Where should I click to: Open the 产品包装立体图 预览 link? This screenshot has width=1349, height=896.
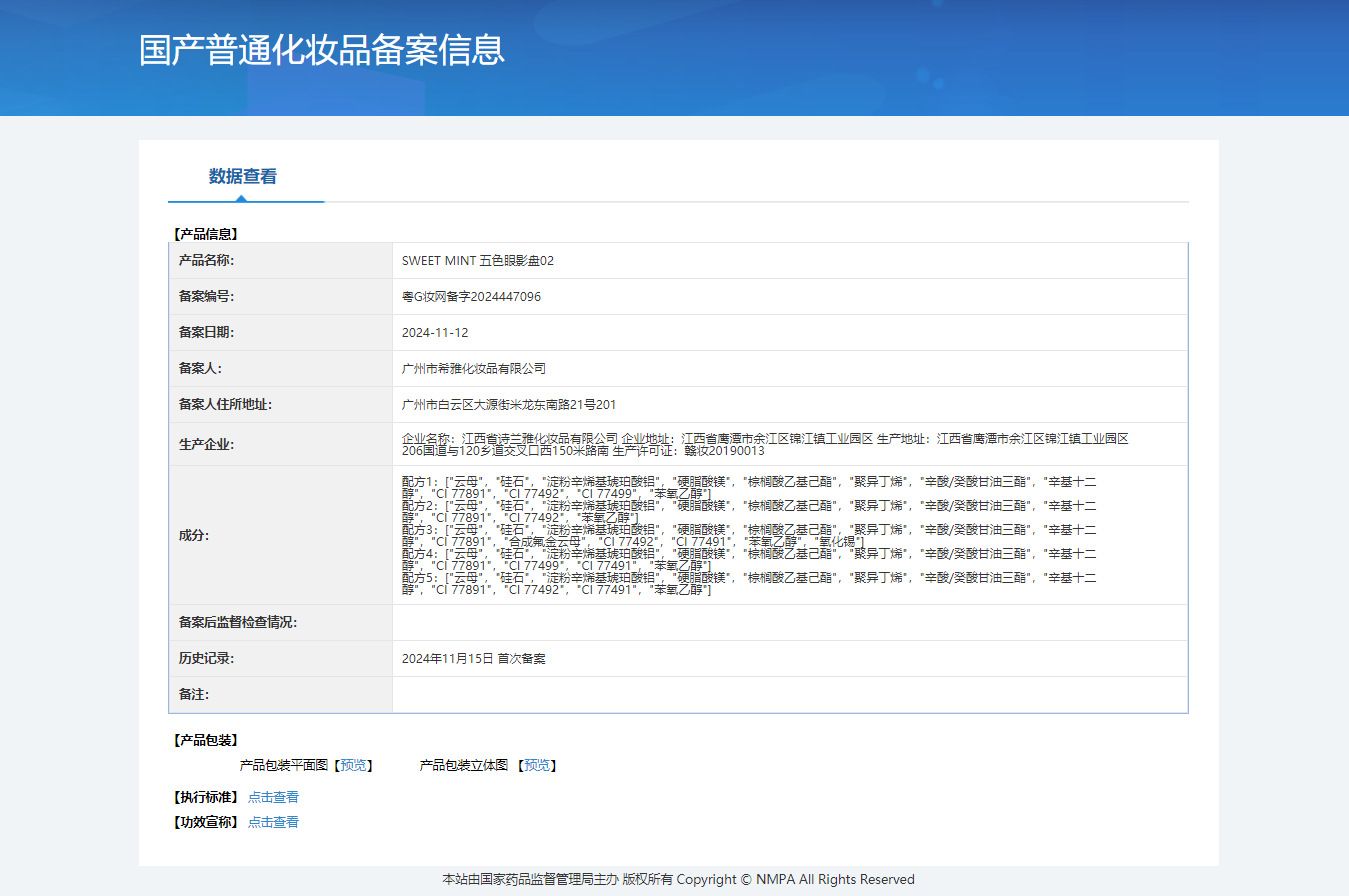[x=537, y=765]
